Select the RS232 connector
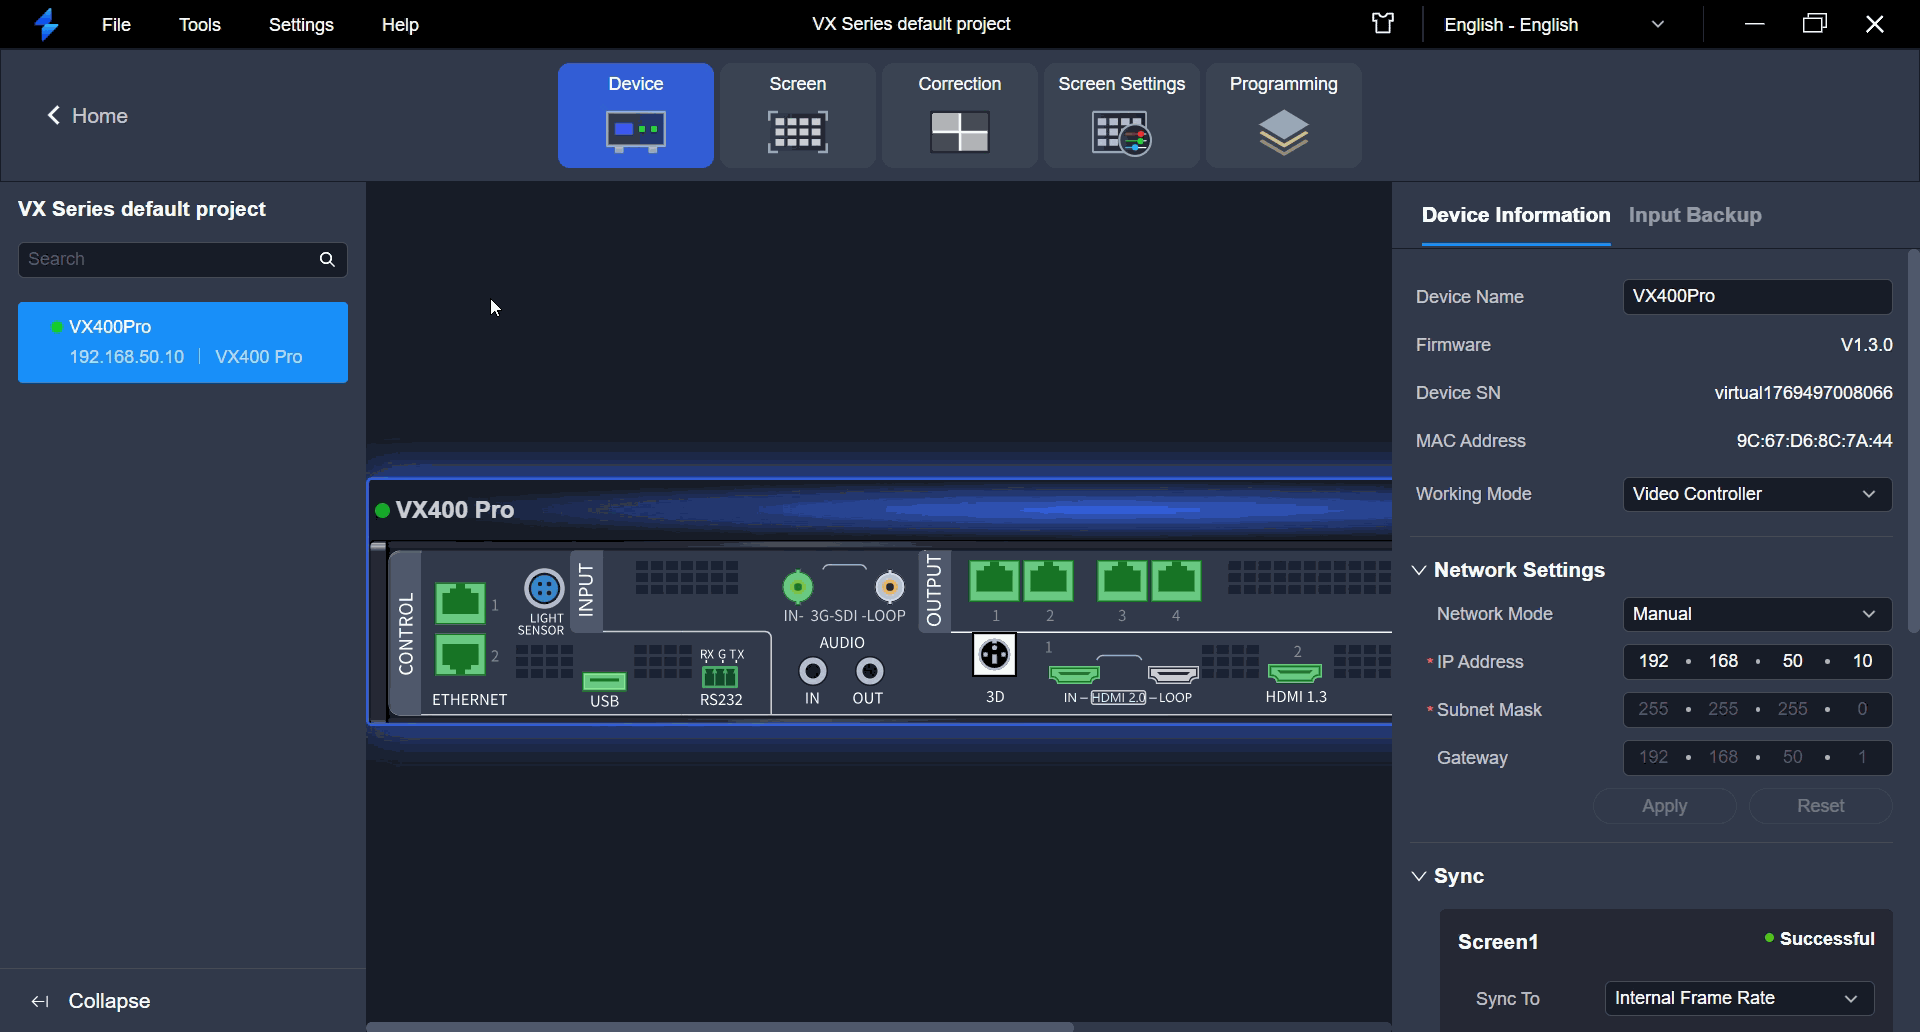Viewport: 1920px width, 1032px height. (x=720, y=676)
